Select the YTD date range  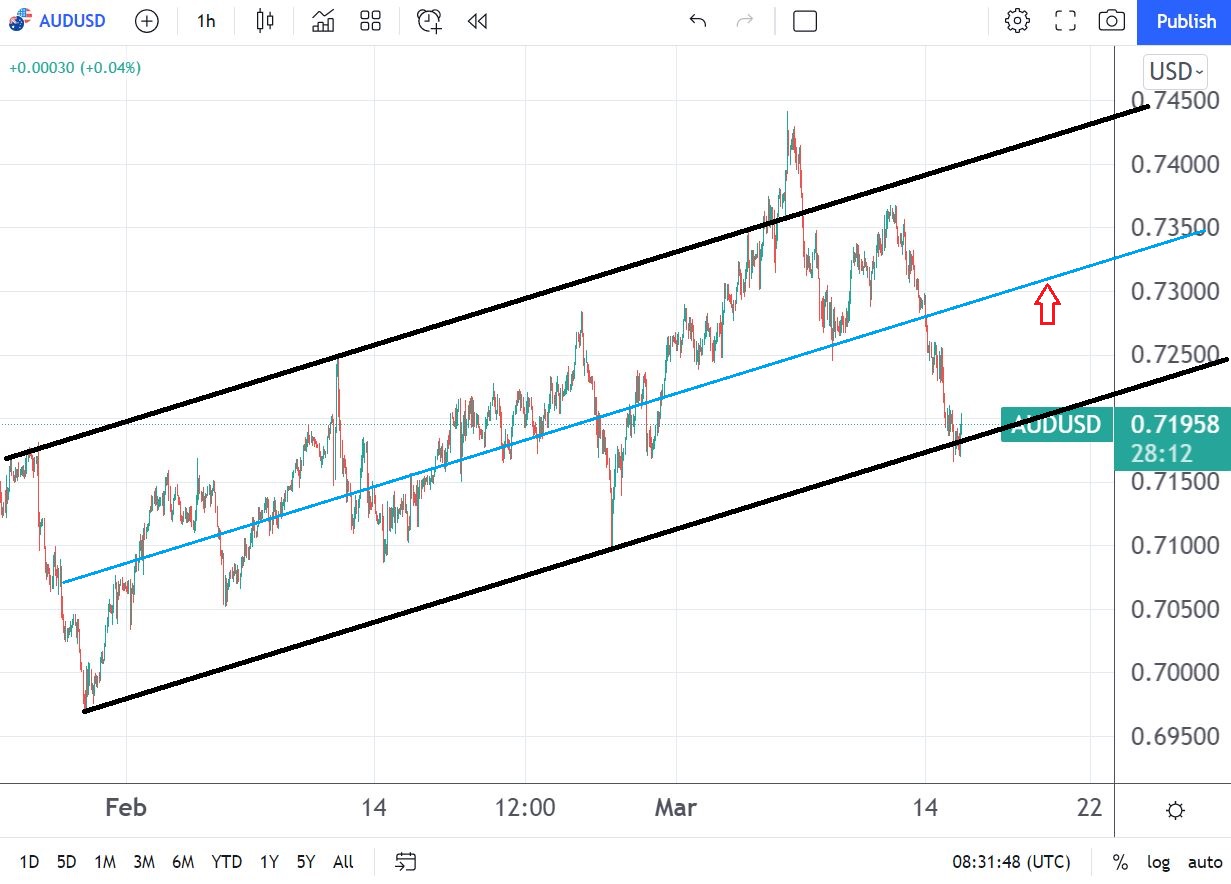227,862
